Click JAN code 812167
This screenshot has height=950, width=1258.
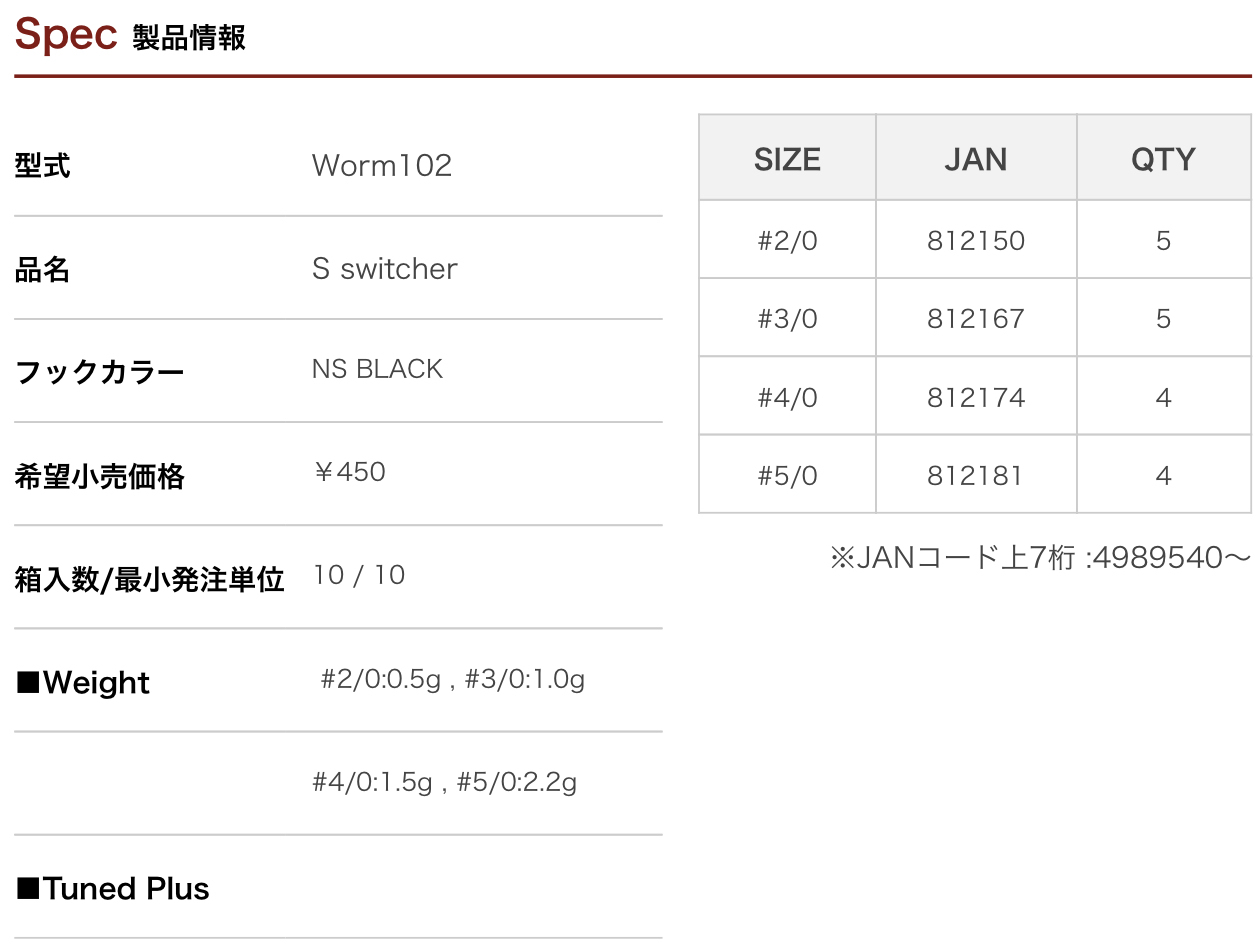pos(976,319)
